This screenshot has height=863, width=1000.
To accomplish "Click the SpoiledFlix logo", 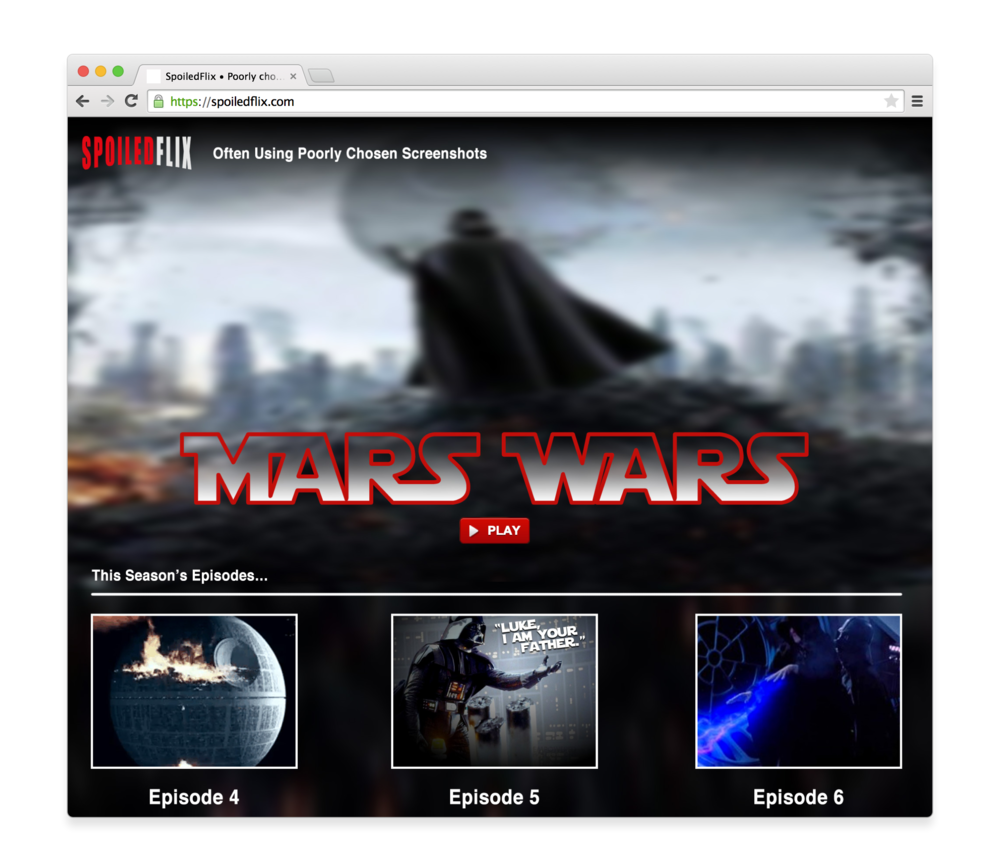I will (136, 152).
